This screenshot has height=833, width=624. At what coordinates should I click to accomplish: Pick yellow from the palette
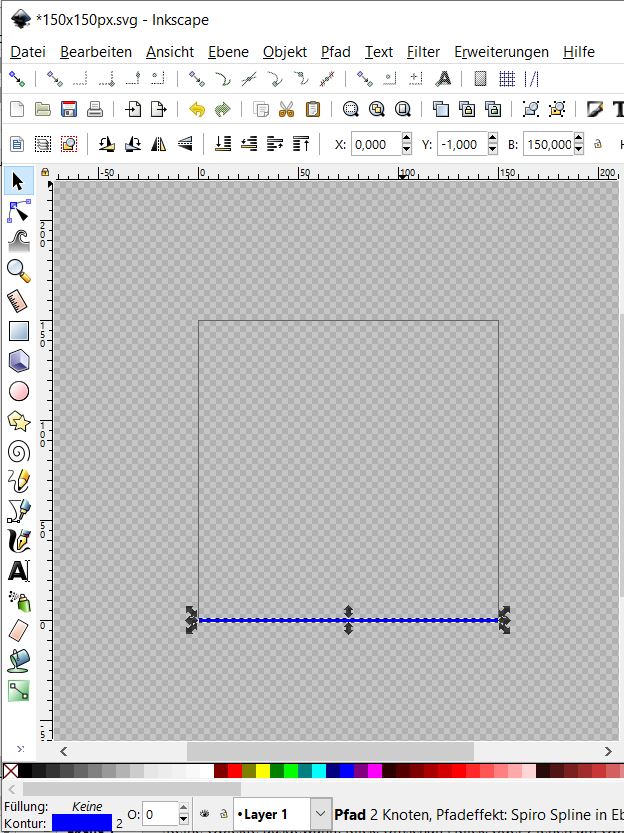pos(263,771)
